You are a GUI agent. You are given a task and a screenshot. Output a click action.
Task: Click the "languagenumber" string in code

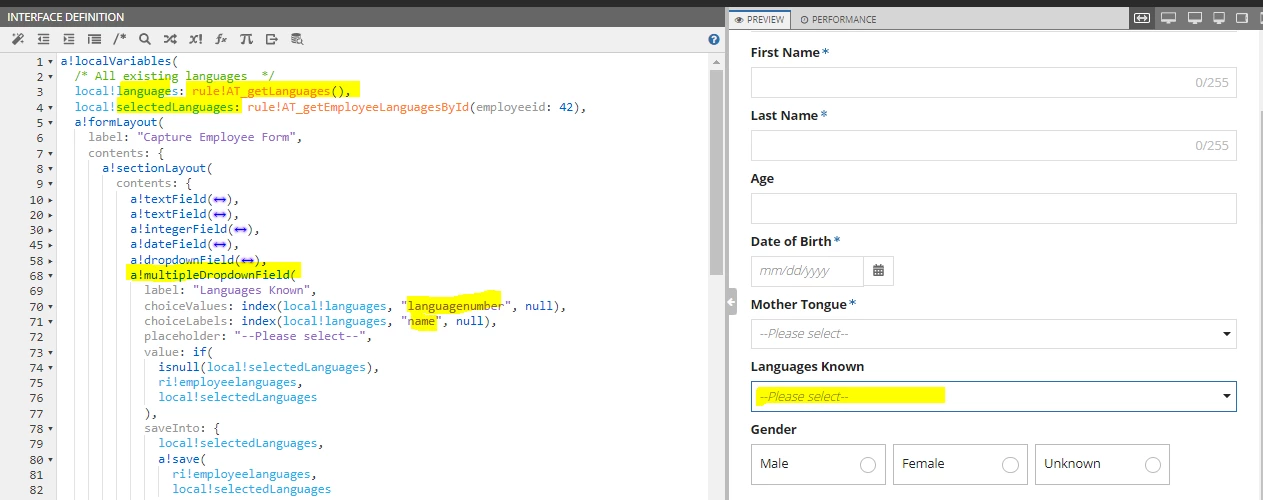click(x=457, y=306)
